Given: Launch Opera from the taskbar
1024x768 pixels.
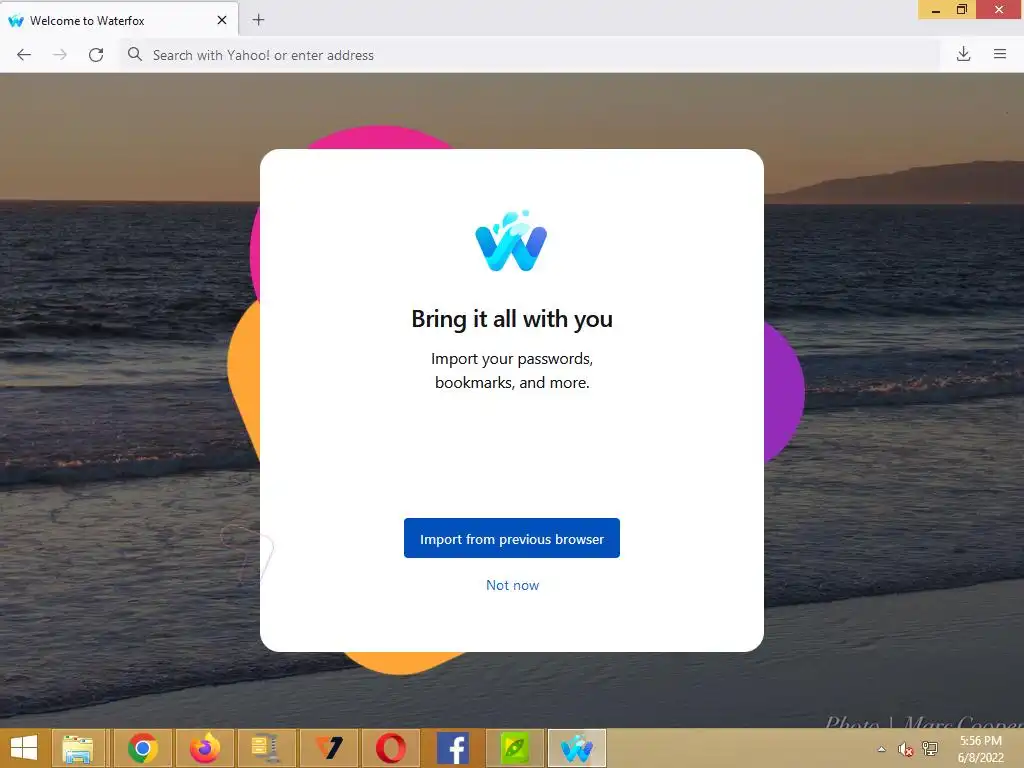Looking at the screenshot, I should (391, 748).
